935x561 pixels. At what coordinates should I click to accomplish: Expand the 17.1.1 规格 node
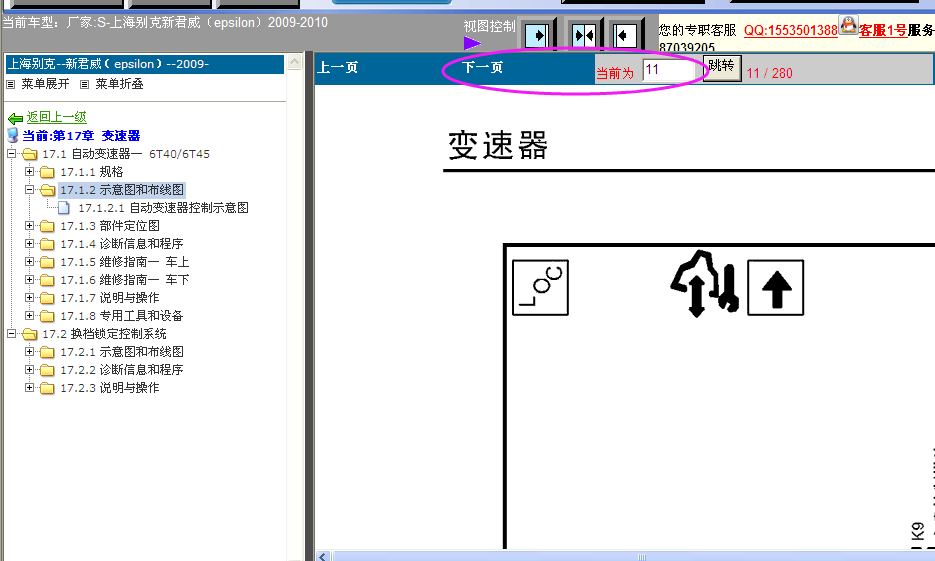29,172
